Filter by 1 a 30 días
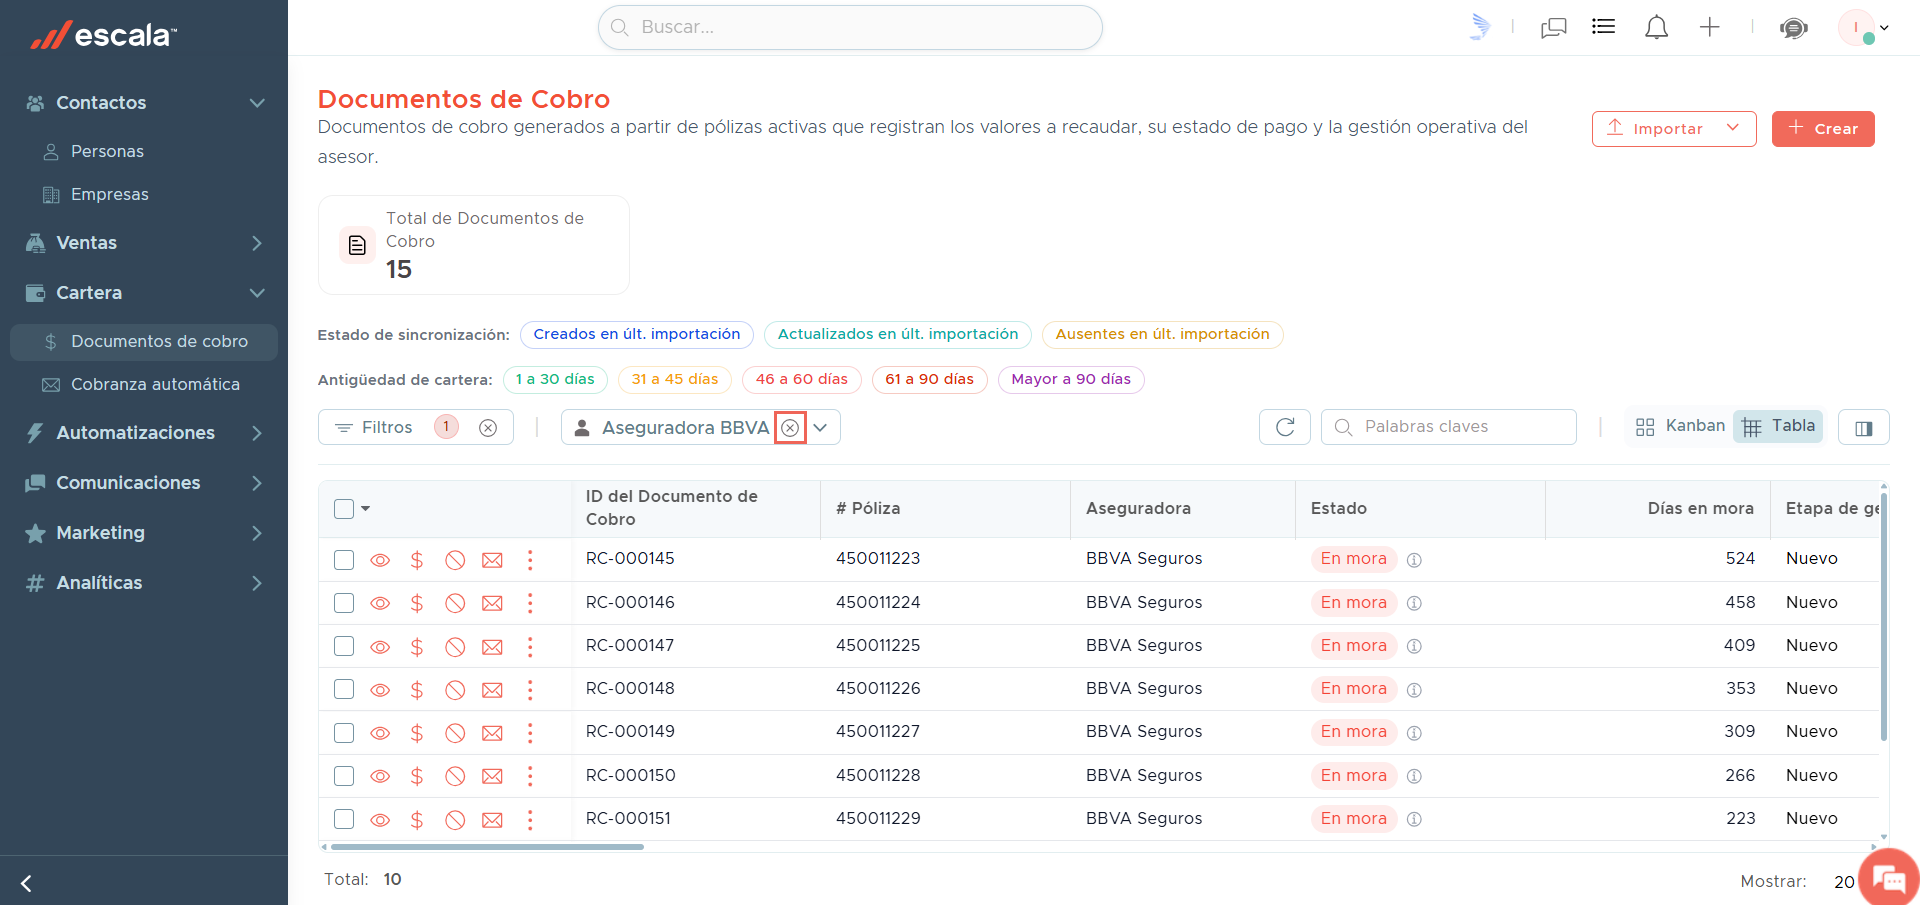 (x=555, y=380)
